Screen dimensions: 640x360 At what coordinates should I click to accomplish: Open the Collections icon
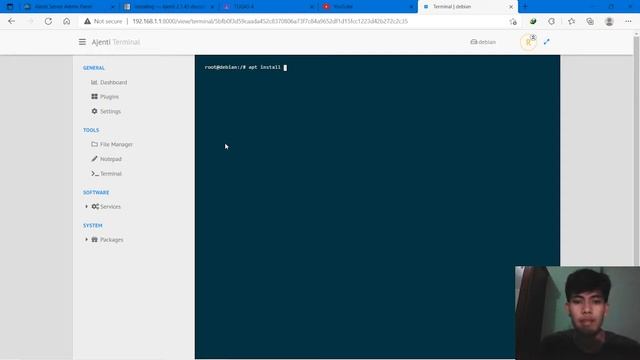coord(590,21)
